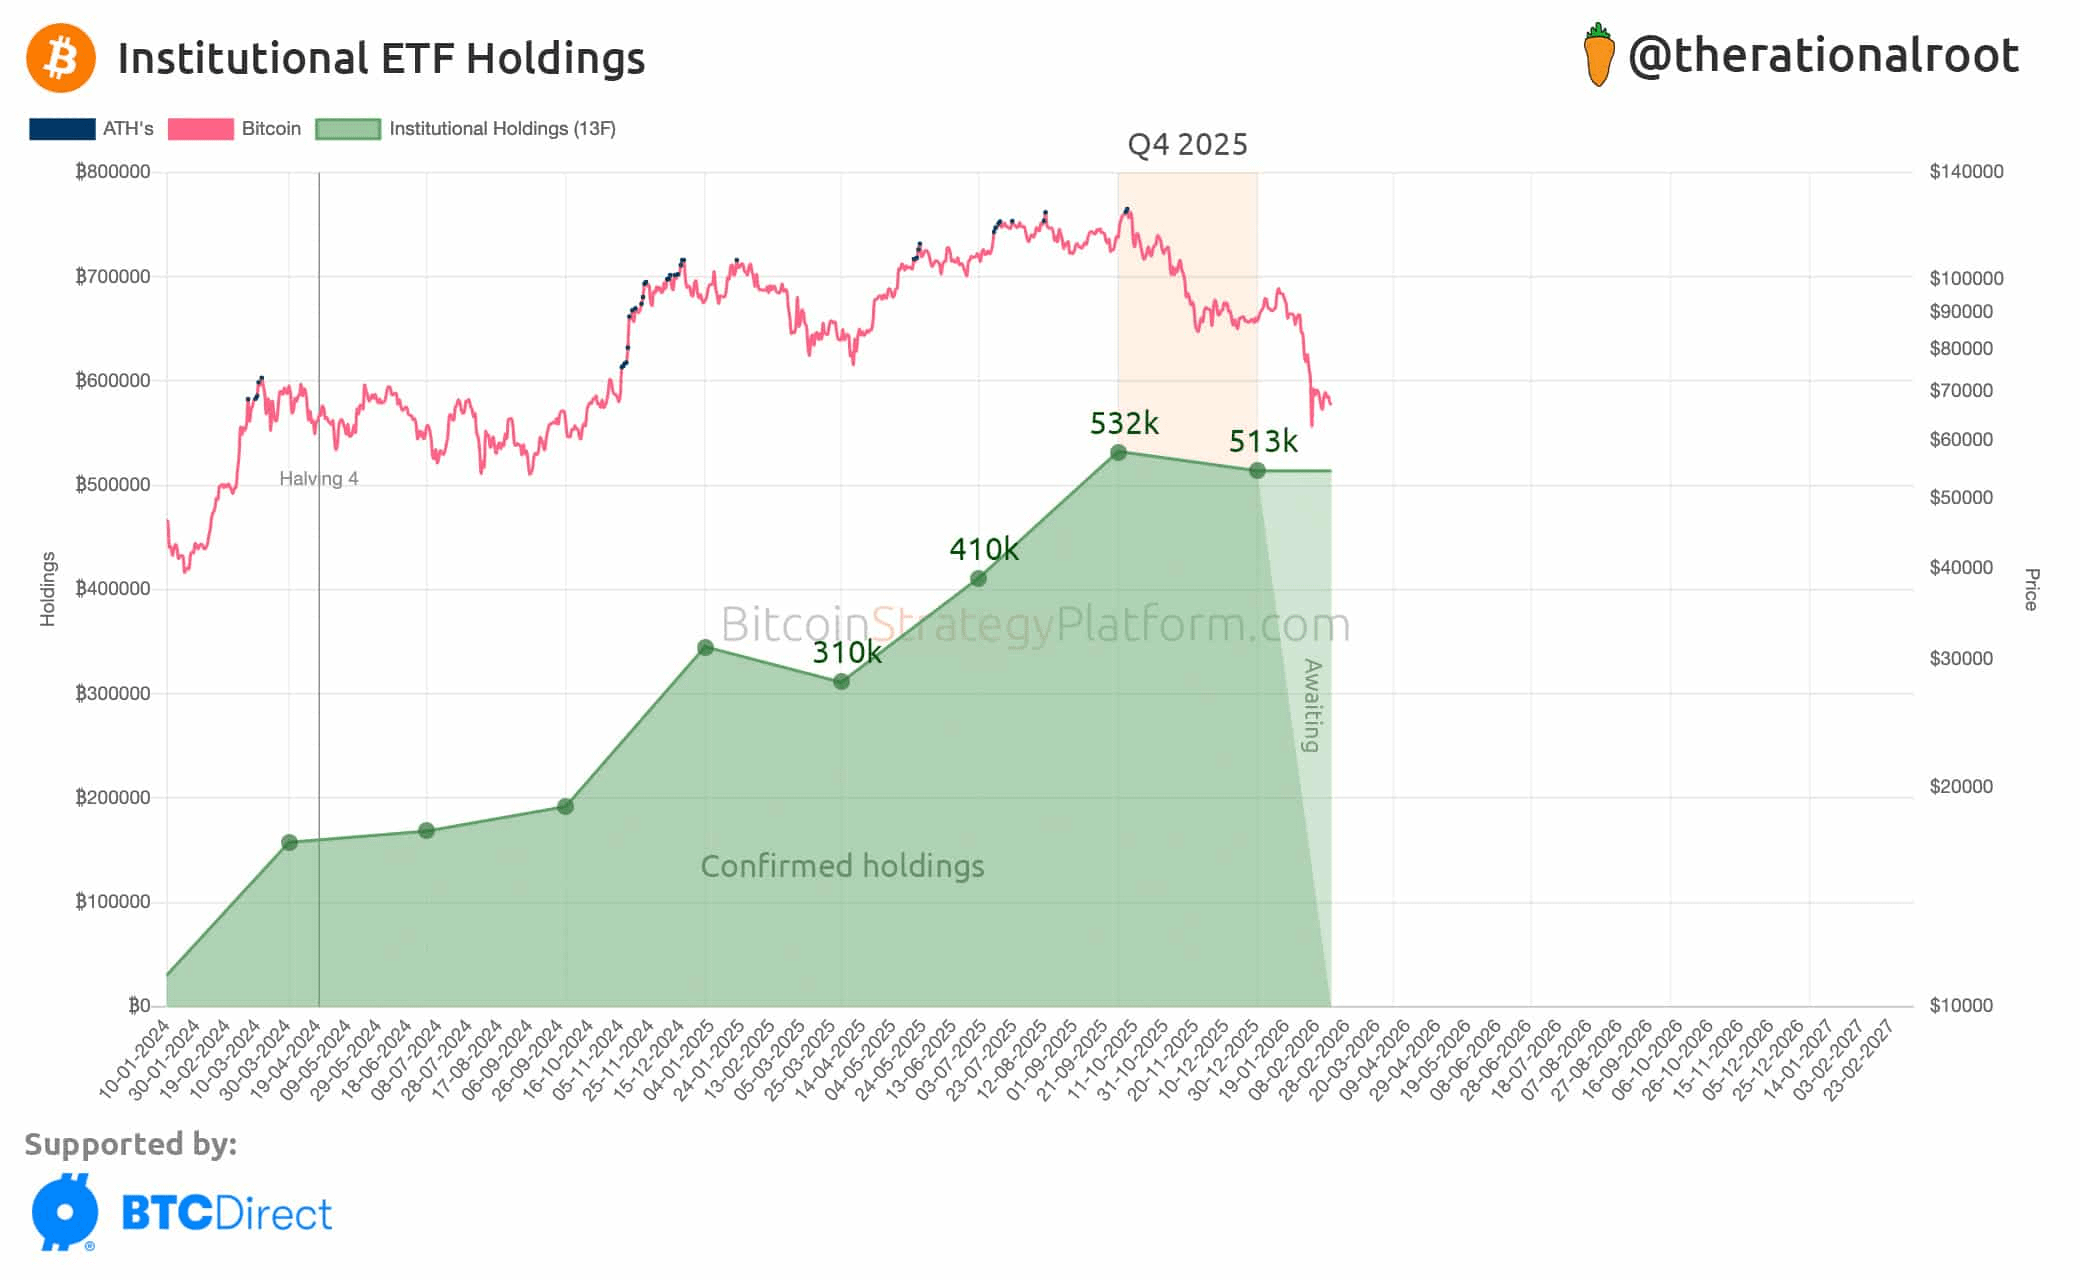Click the pink Bitcoin legend color swatch
Screen dimensions: 2080x1280
(200, 129)
